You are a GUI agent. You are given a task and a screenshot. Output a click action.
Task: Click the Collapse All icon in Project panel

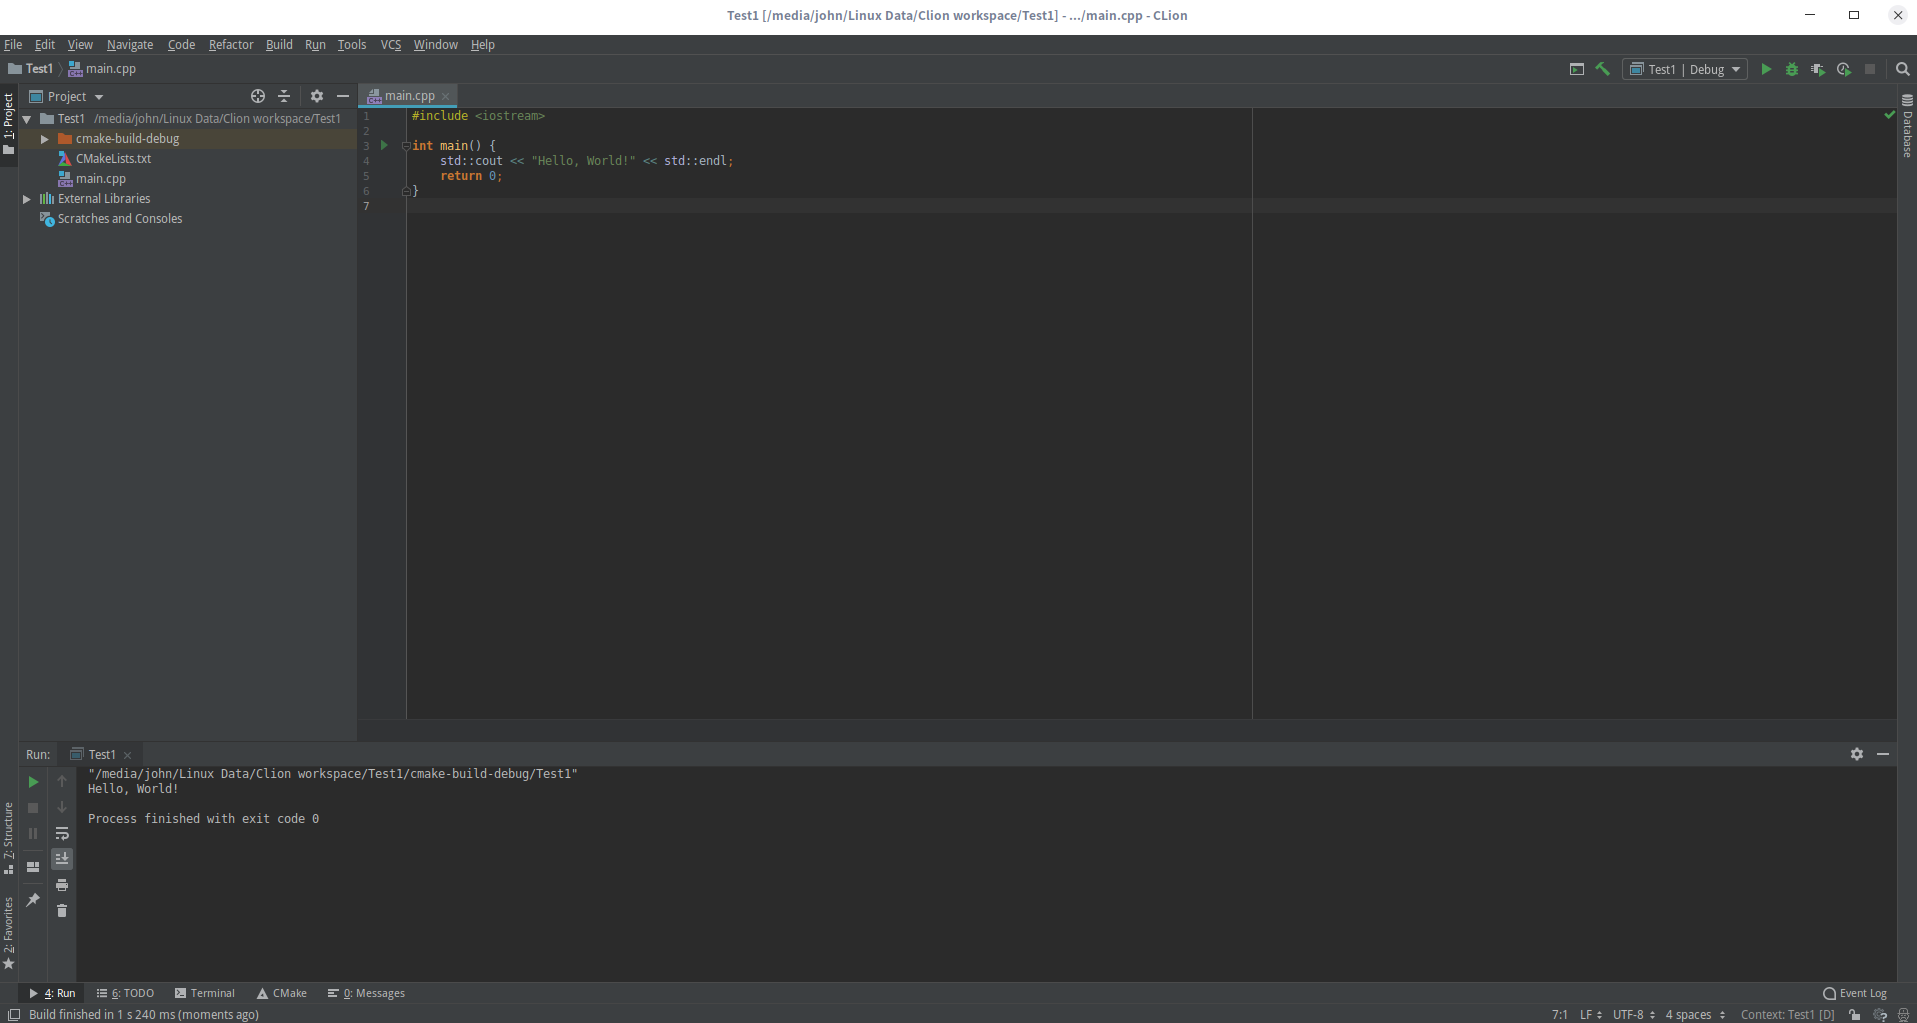click(284, 96)
